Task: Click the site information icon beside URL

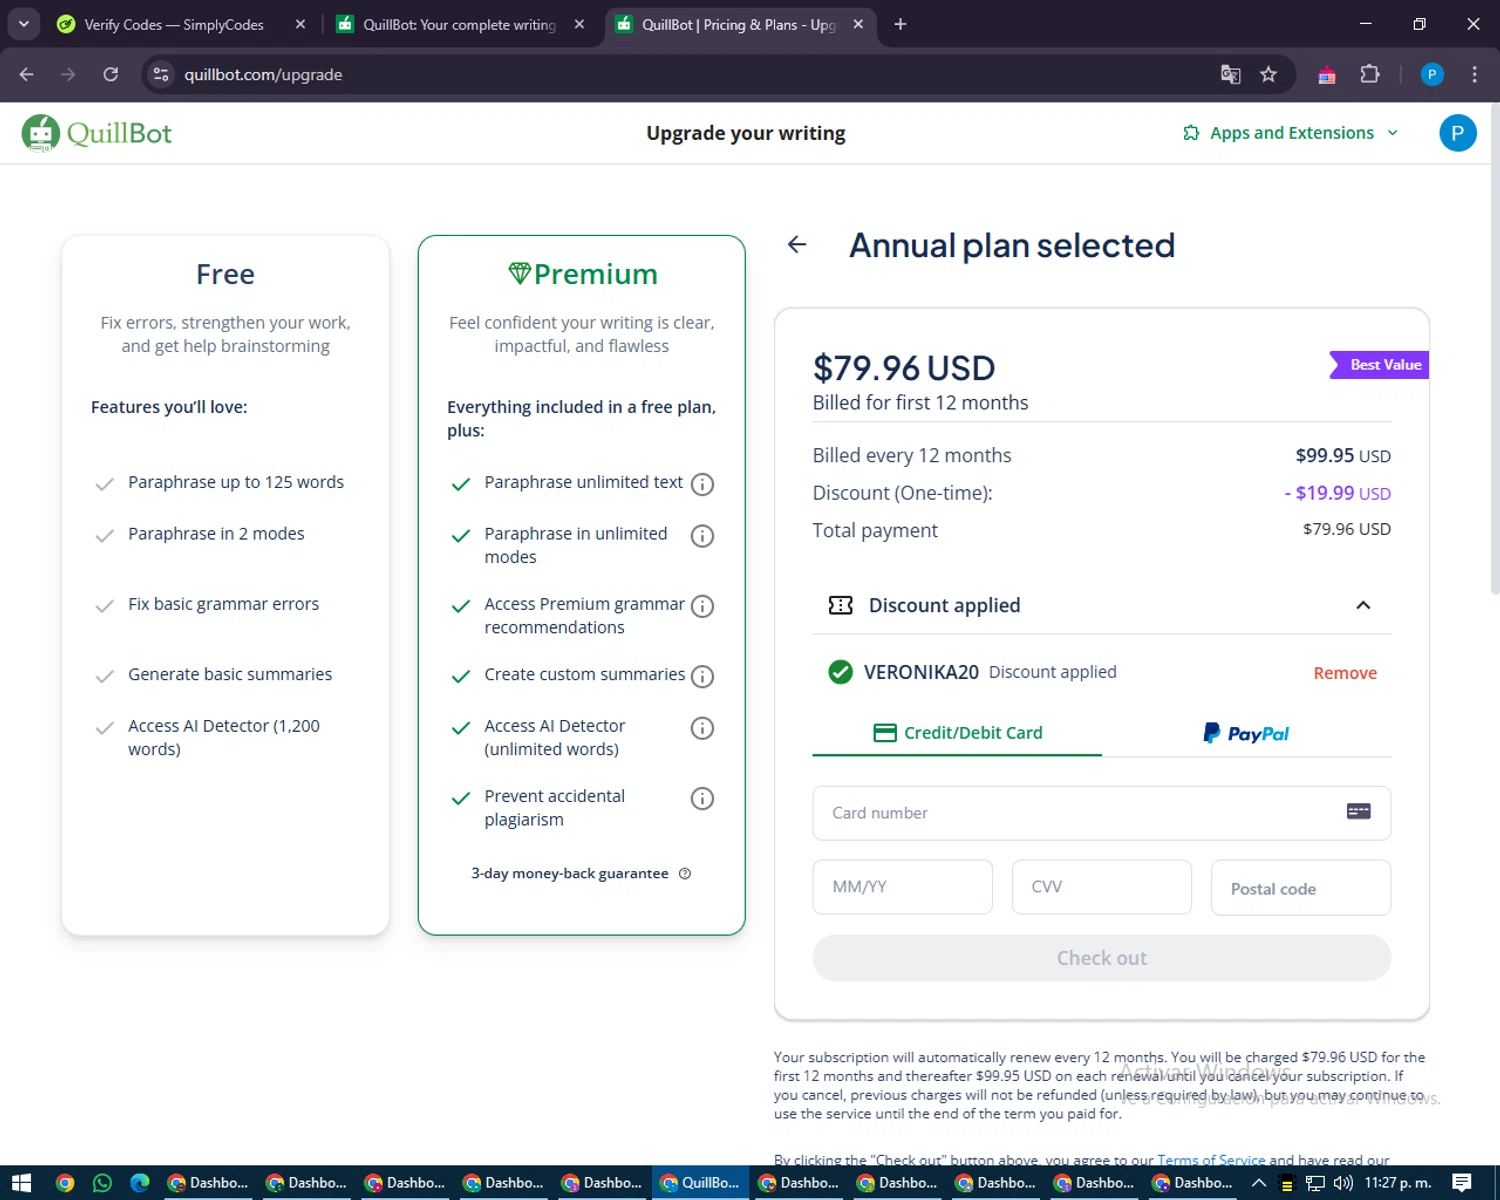Action: click(161, 74)
